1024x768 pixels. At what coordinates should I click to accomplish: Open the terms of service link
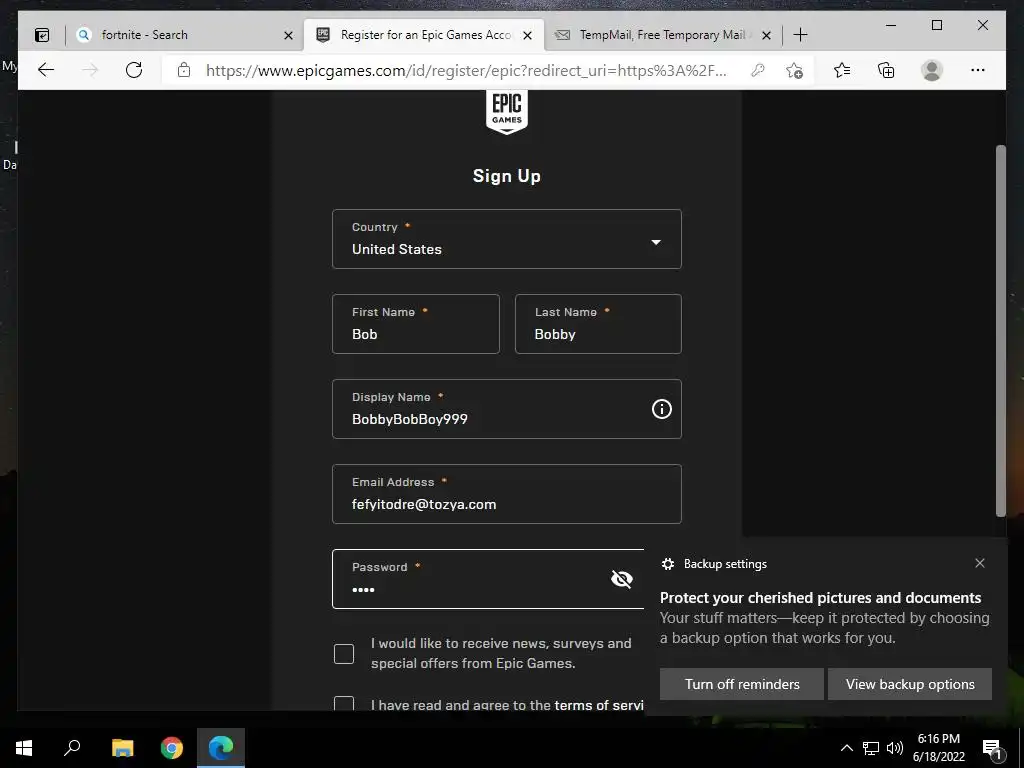click(599, 705)
